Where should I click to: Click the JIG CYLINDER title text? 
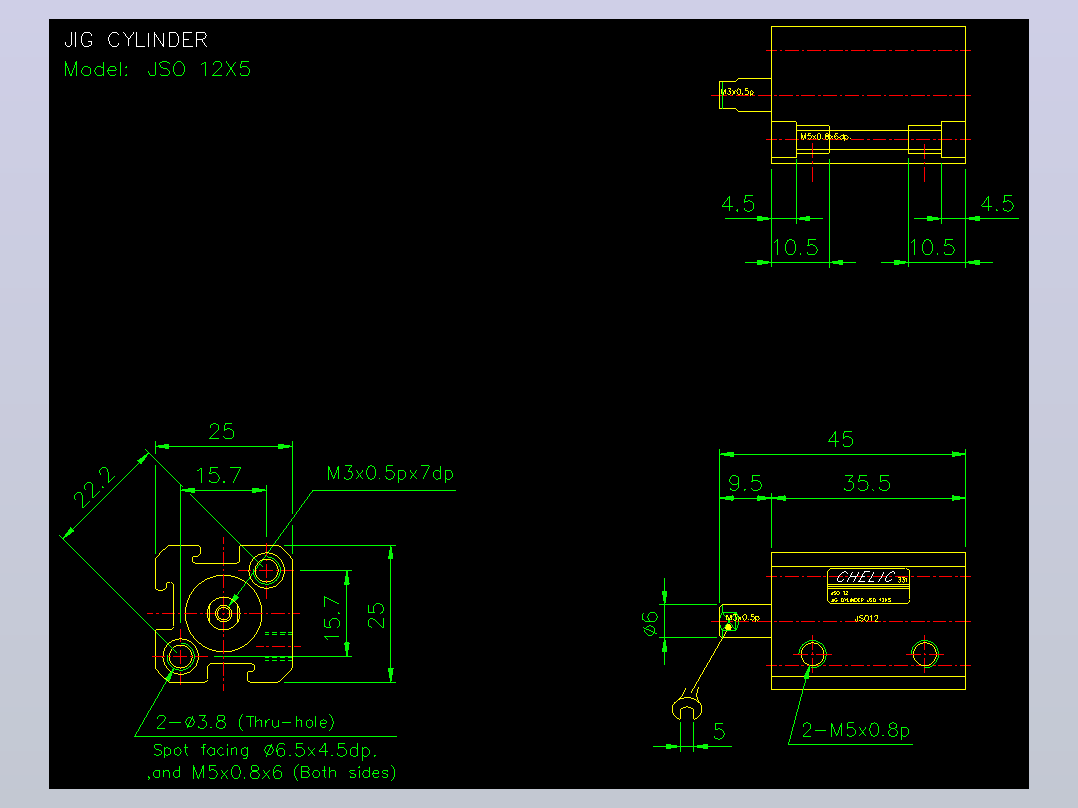pos(135,40)
